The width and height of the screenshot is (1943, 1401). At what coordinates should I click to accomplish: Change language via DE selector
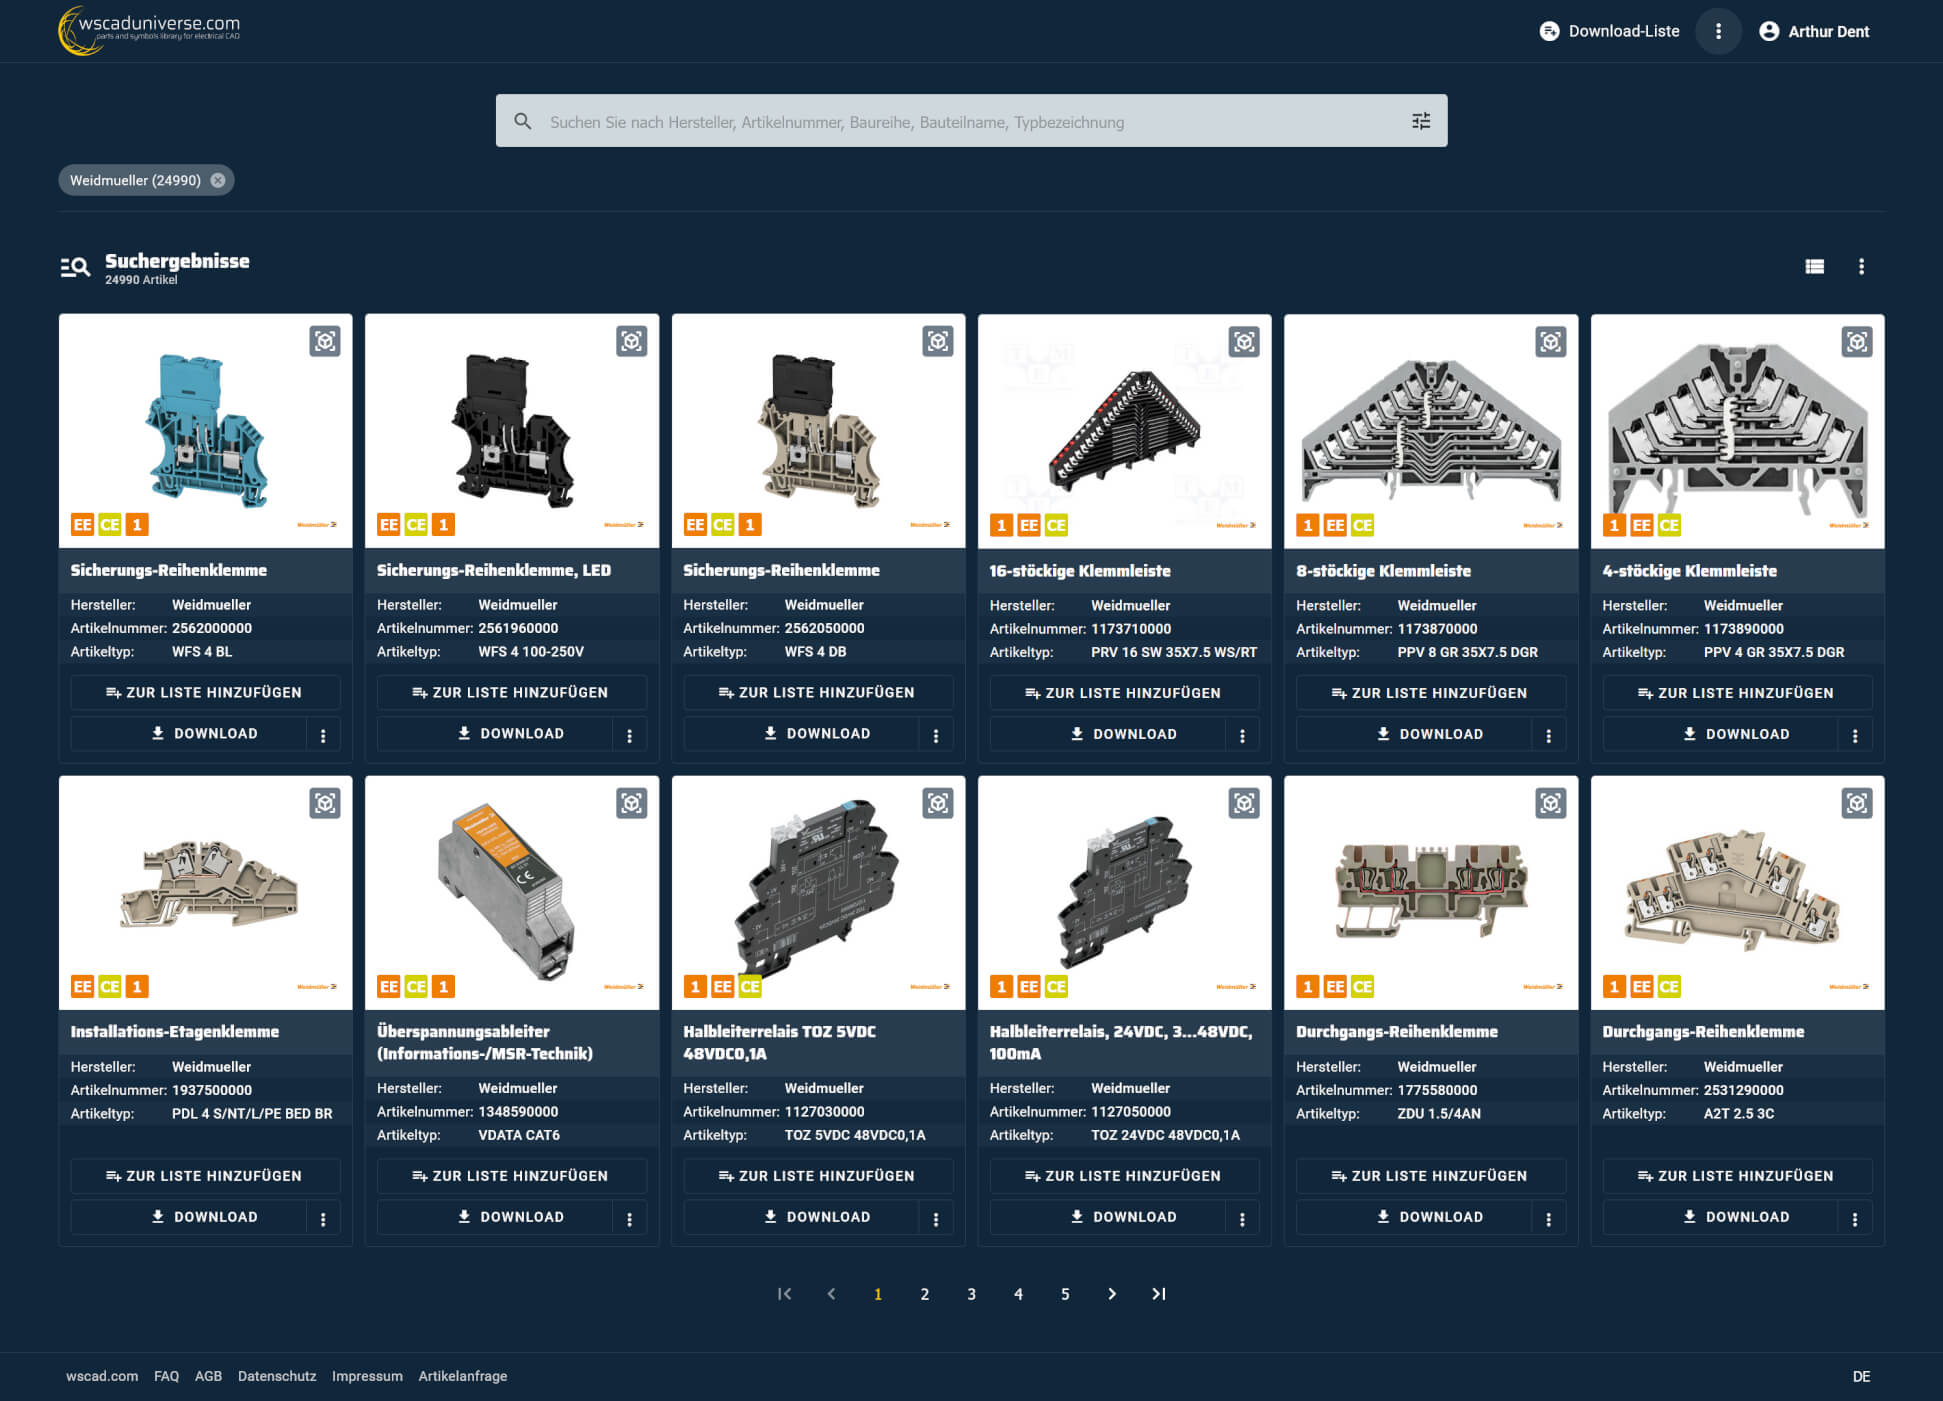[x=1860, y=1376]
